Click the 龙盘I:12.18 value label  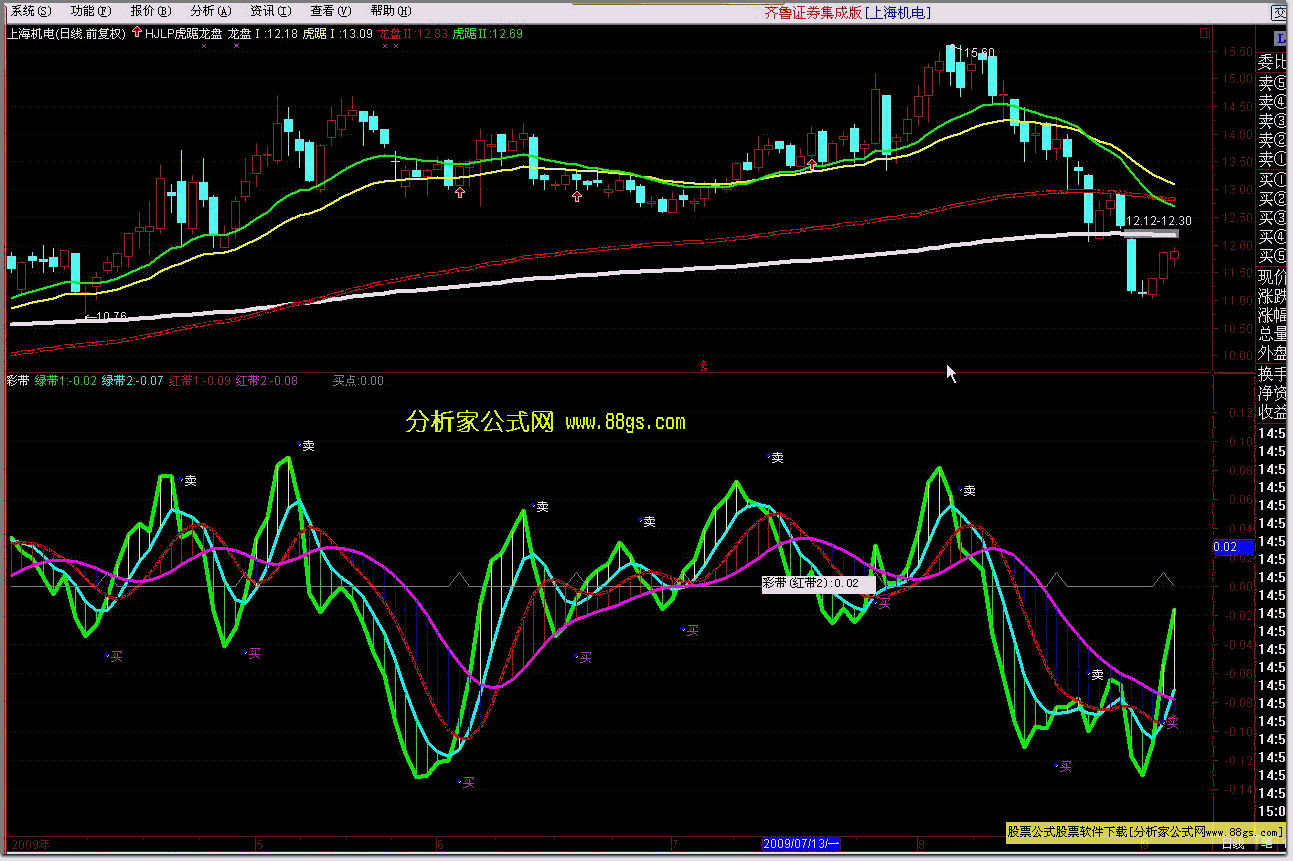[x=262, y=33]
